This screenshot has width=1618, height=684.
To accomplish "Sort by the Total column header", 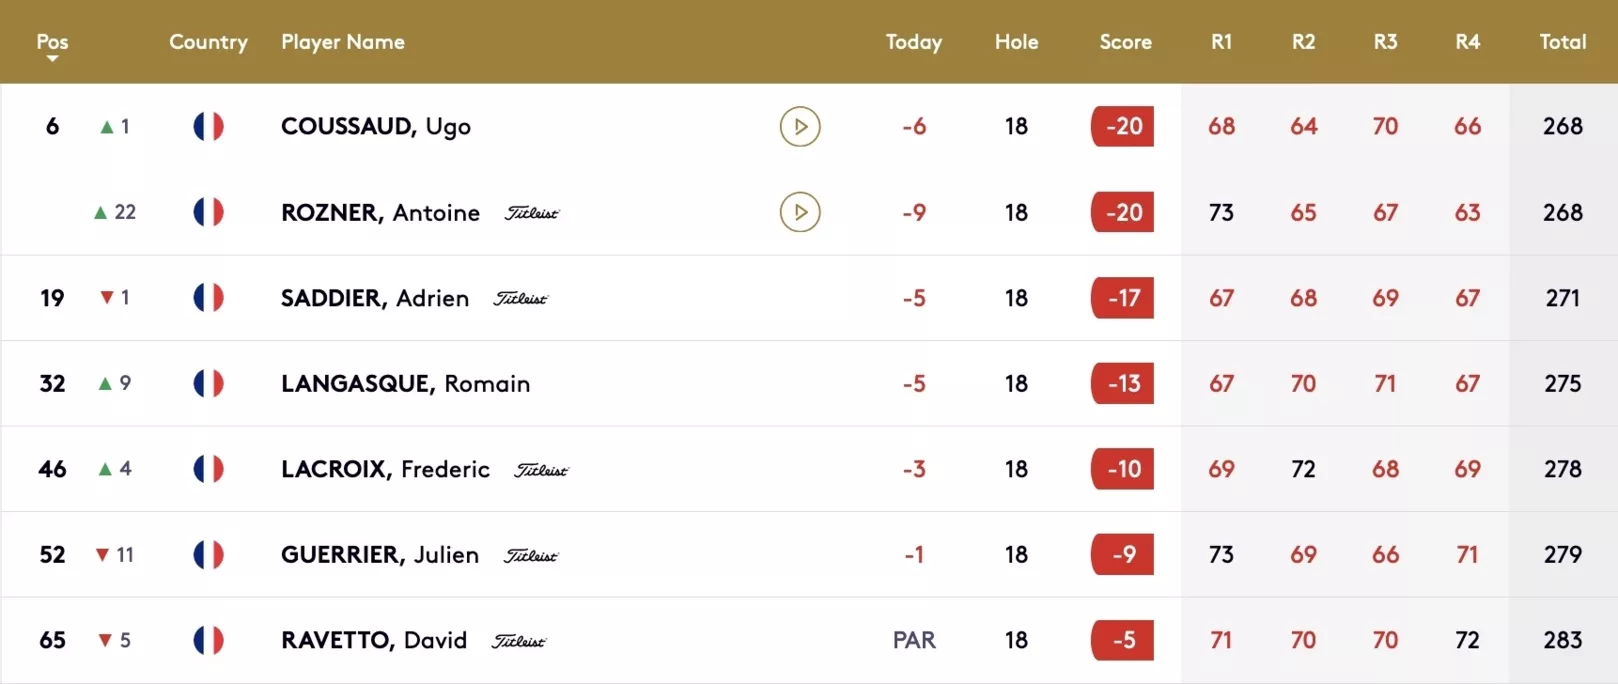I will tap(1563, 42).
